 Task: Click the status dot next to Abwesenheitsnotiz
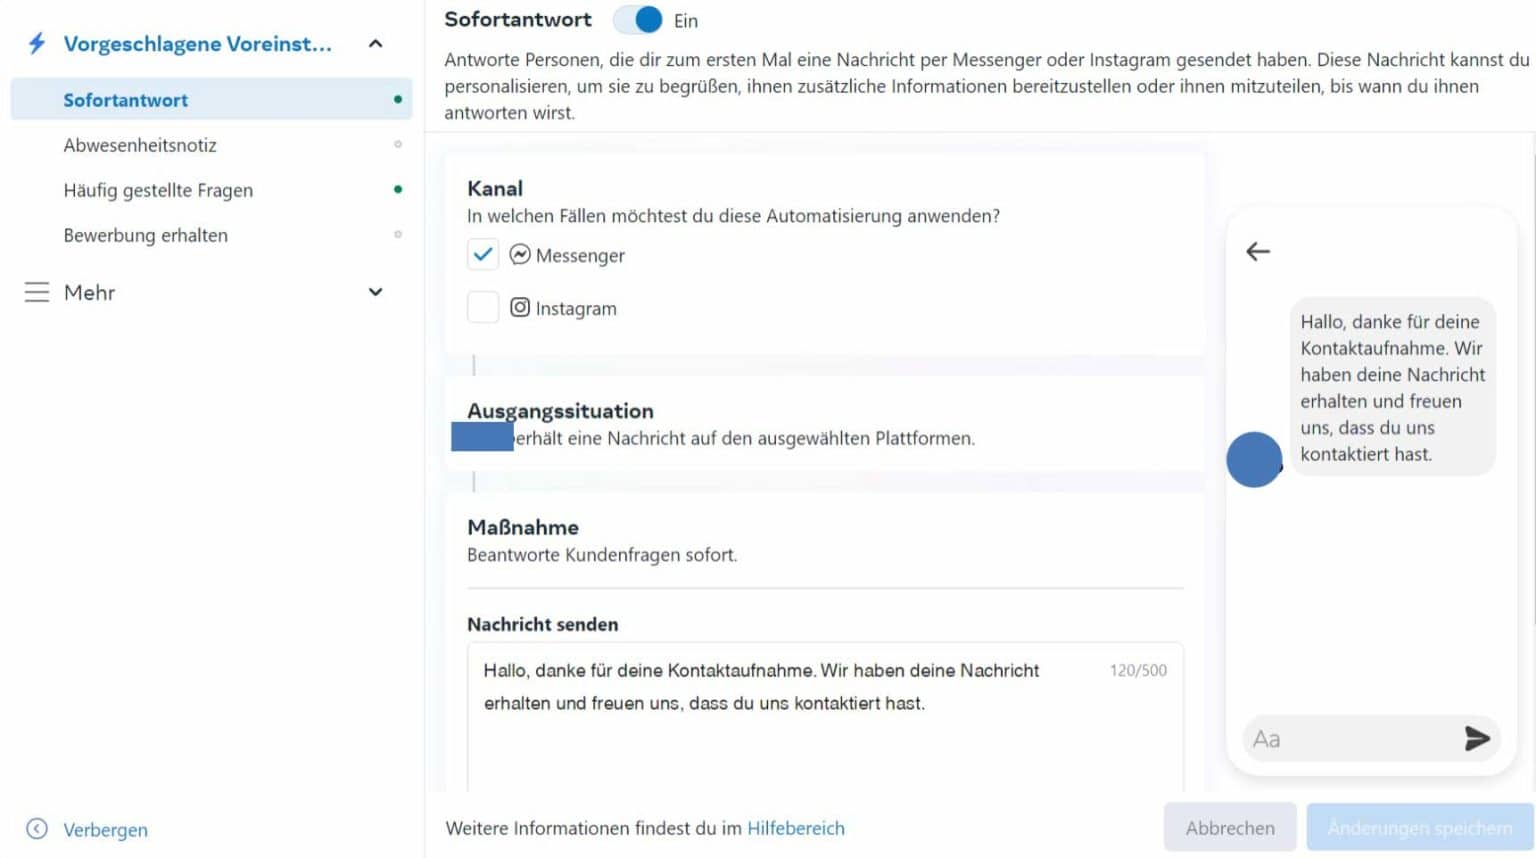point(398,144)
